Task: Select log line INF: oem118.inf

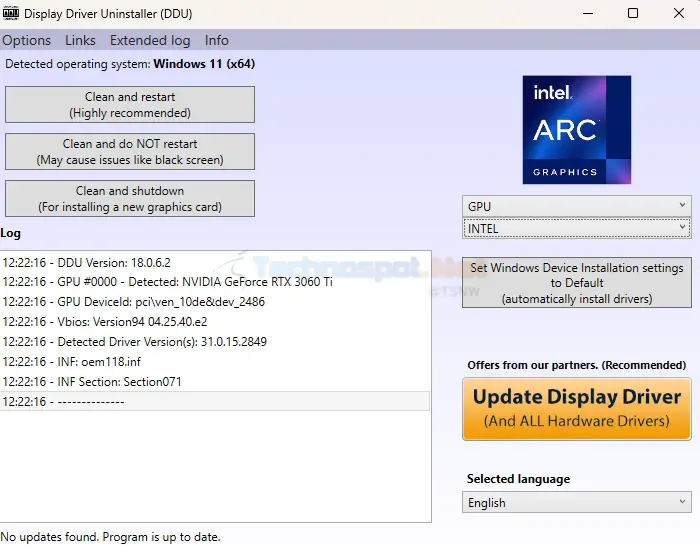Action: click(x=215, y=362)
